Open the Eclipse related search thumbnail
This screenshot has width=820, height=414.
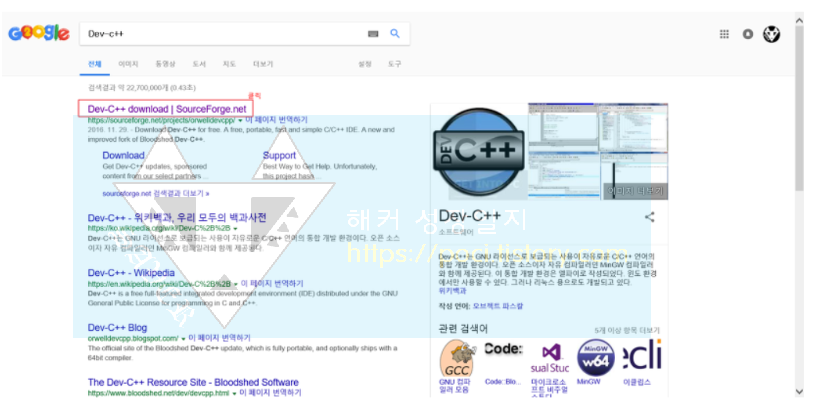[x=642, y=355]
